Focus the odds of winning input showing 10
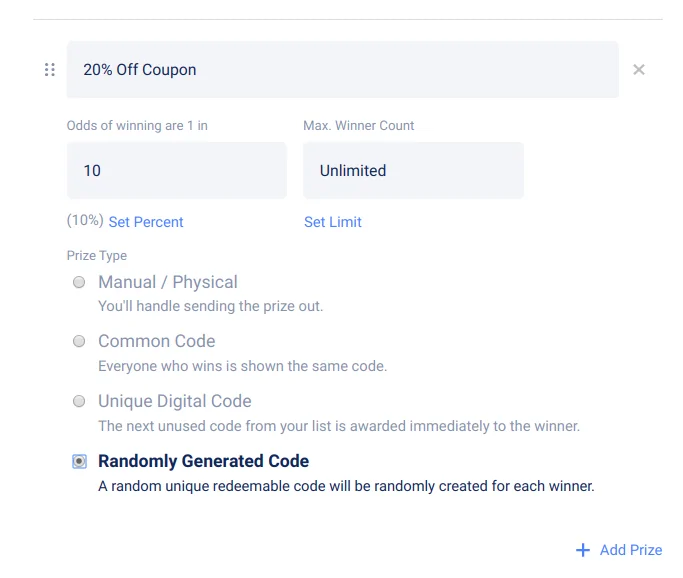The width and height of the screenshot is (683, 578). (x=176, y=171)
